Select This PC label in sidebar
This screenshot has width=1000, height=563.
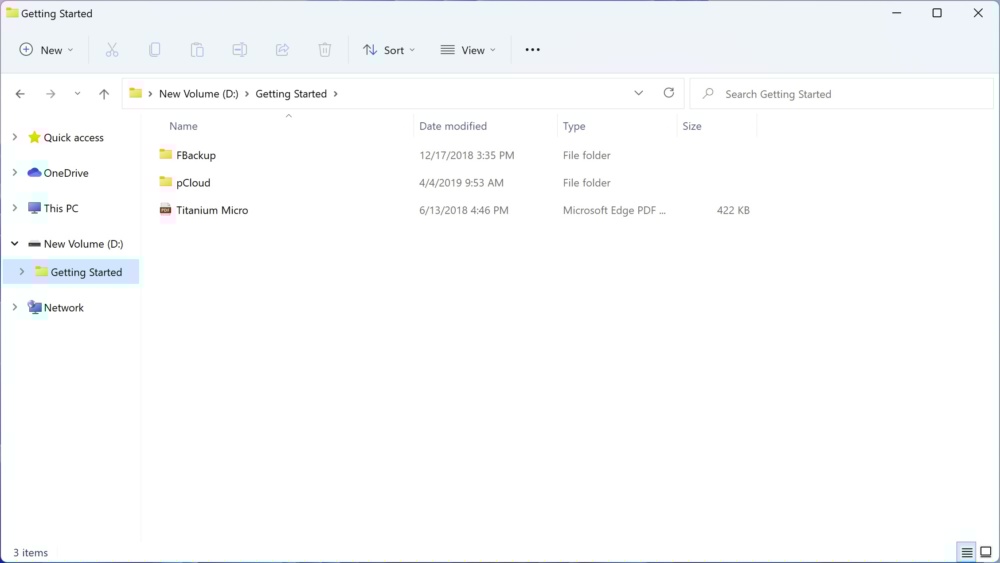pos(61,208)
